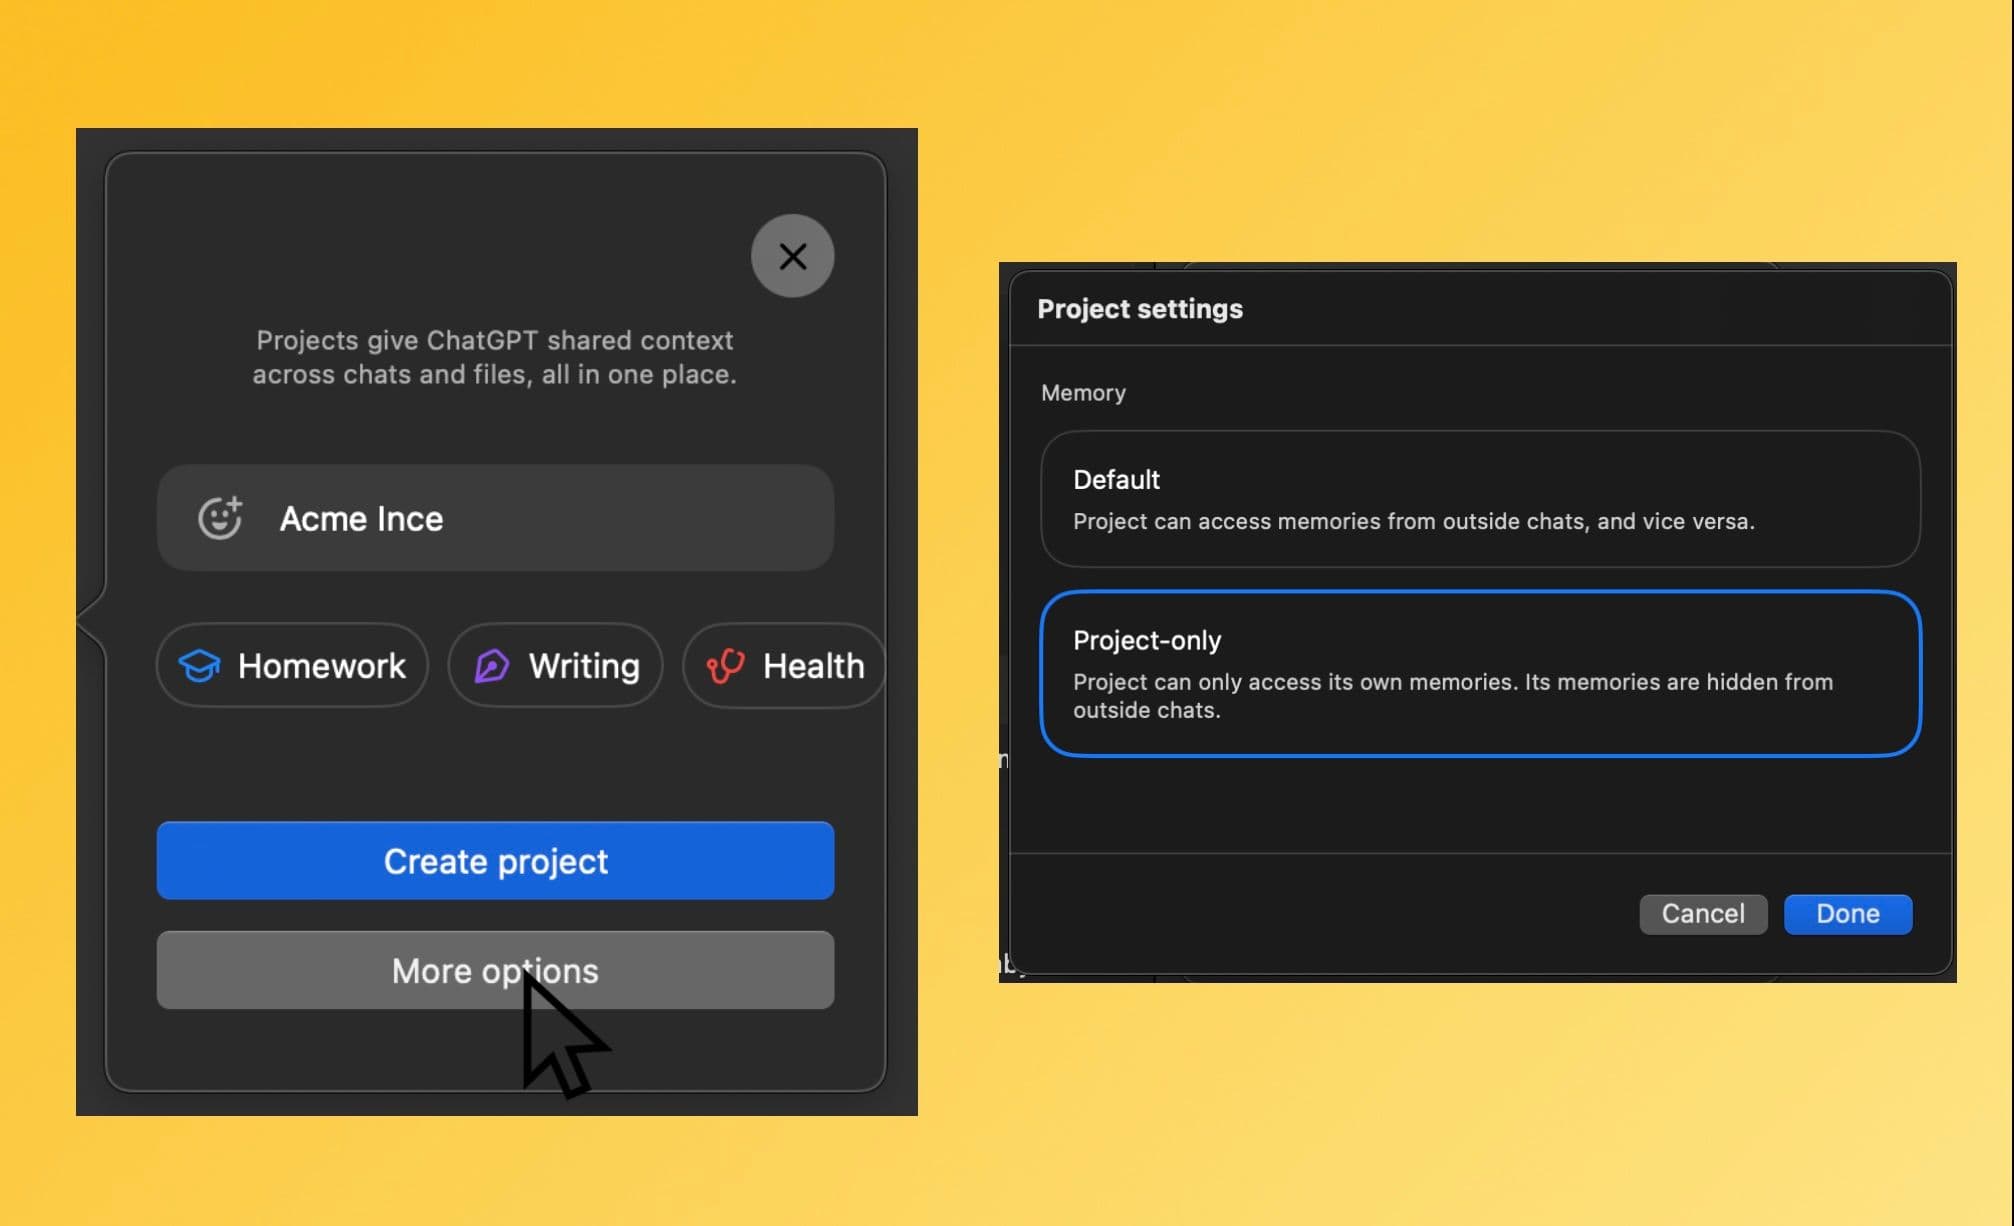The width and height of the screenshot is (2014, 1226).
Task: Click the Default option description text
Action: pos(1413,521)
